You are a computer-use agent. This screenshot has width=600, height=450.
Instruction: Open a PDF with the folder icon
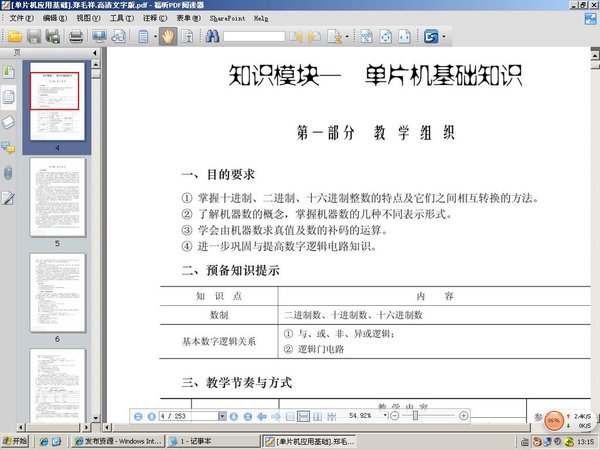15,37
